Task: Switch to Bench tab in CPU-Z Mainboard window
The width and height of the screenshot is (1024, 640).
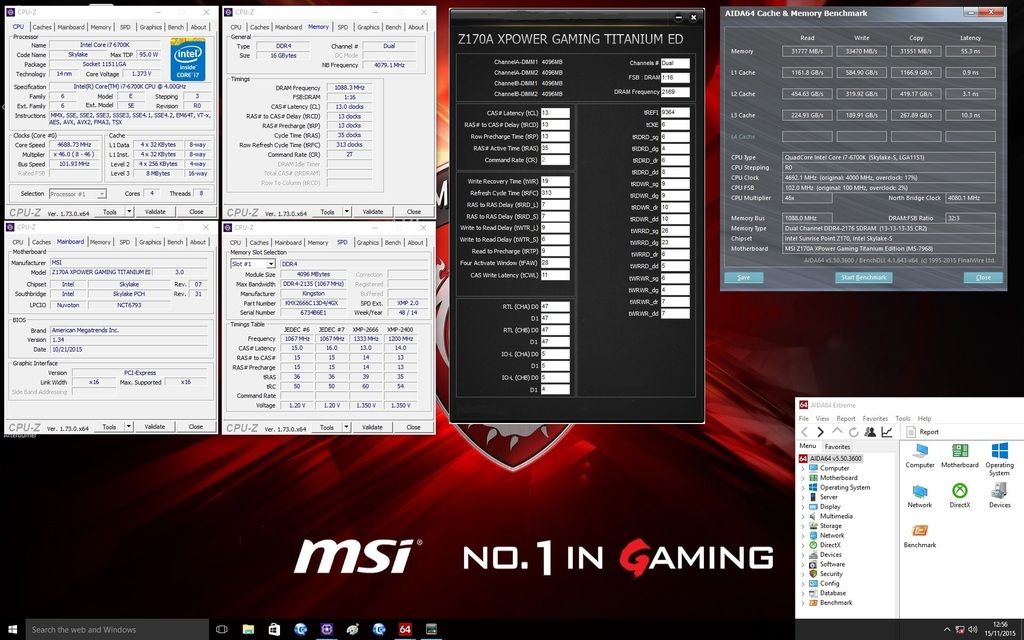Action: [176, 242]
